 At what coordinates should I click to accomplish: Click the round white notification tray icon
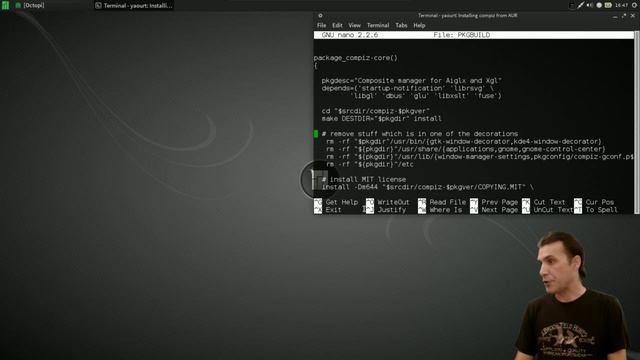tap(599, 5)
